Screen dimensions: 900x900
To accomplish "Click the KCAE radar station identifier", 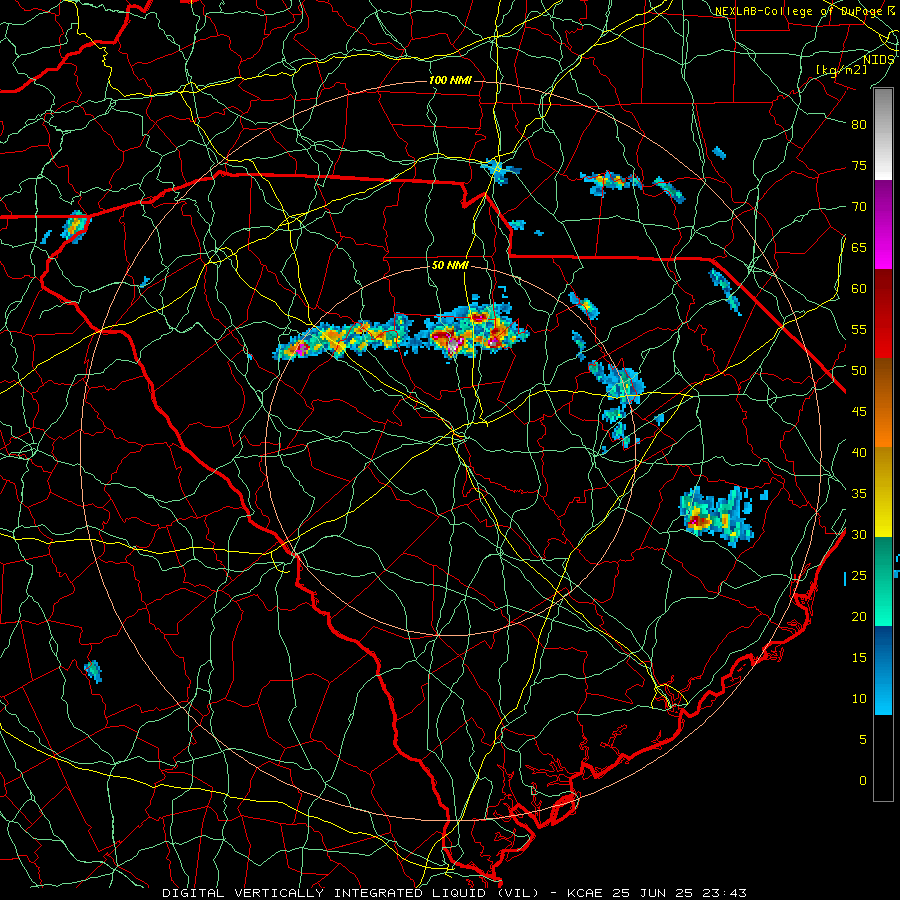I will pos(584,893).
